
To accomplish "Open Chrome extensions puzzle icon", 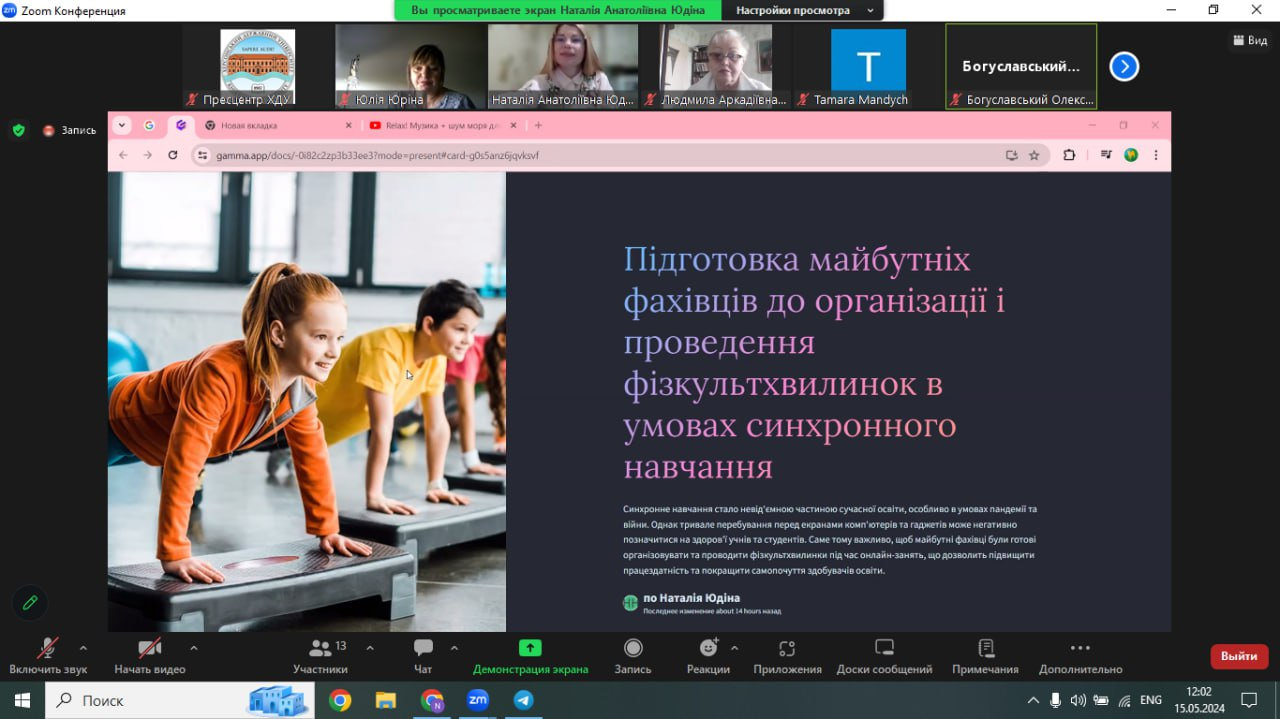I will pyautogui.click(x=1069, y=155).
